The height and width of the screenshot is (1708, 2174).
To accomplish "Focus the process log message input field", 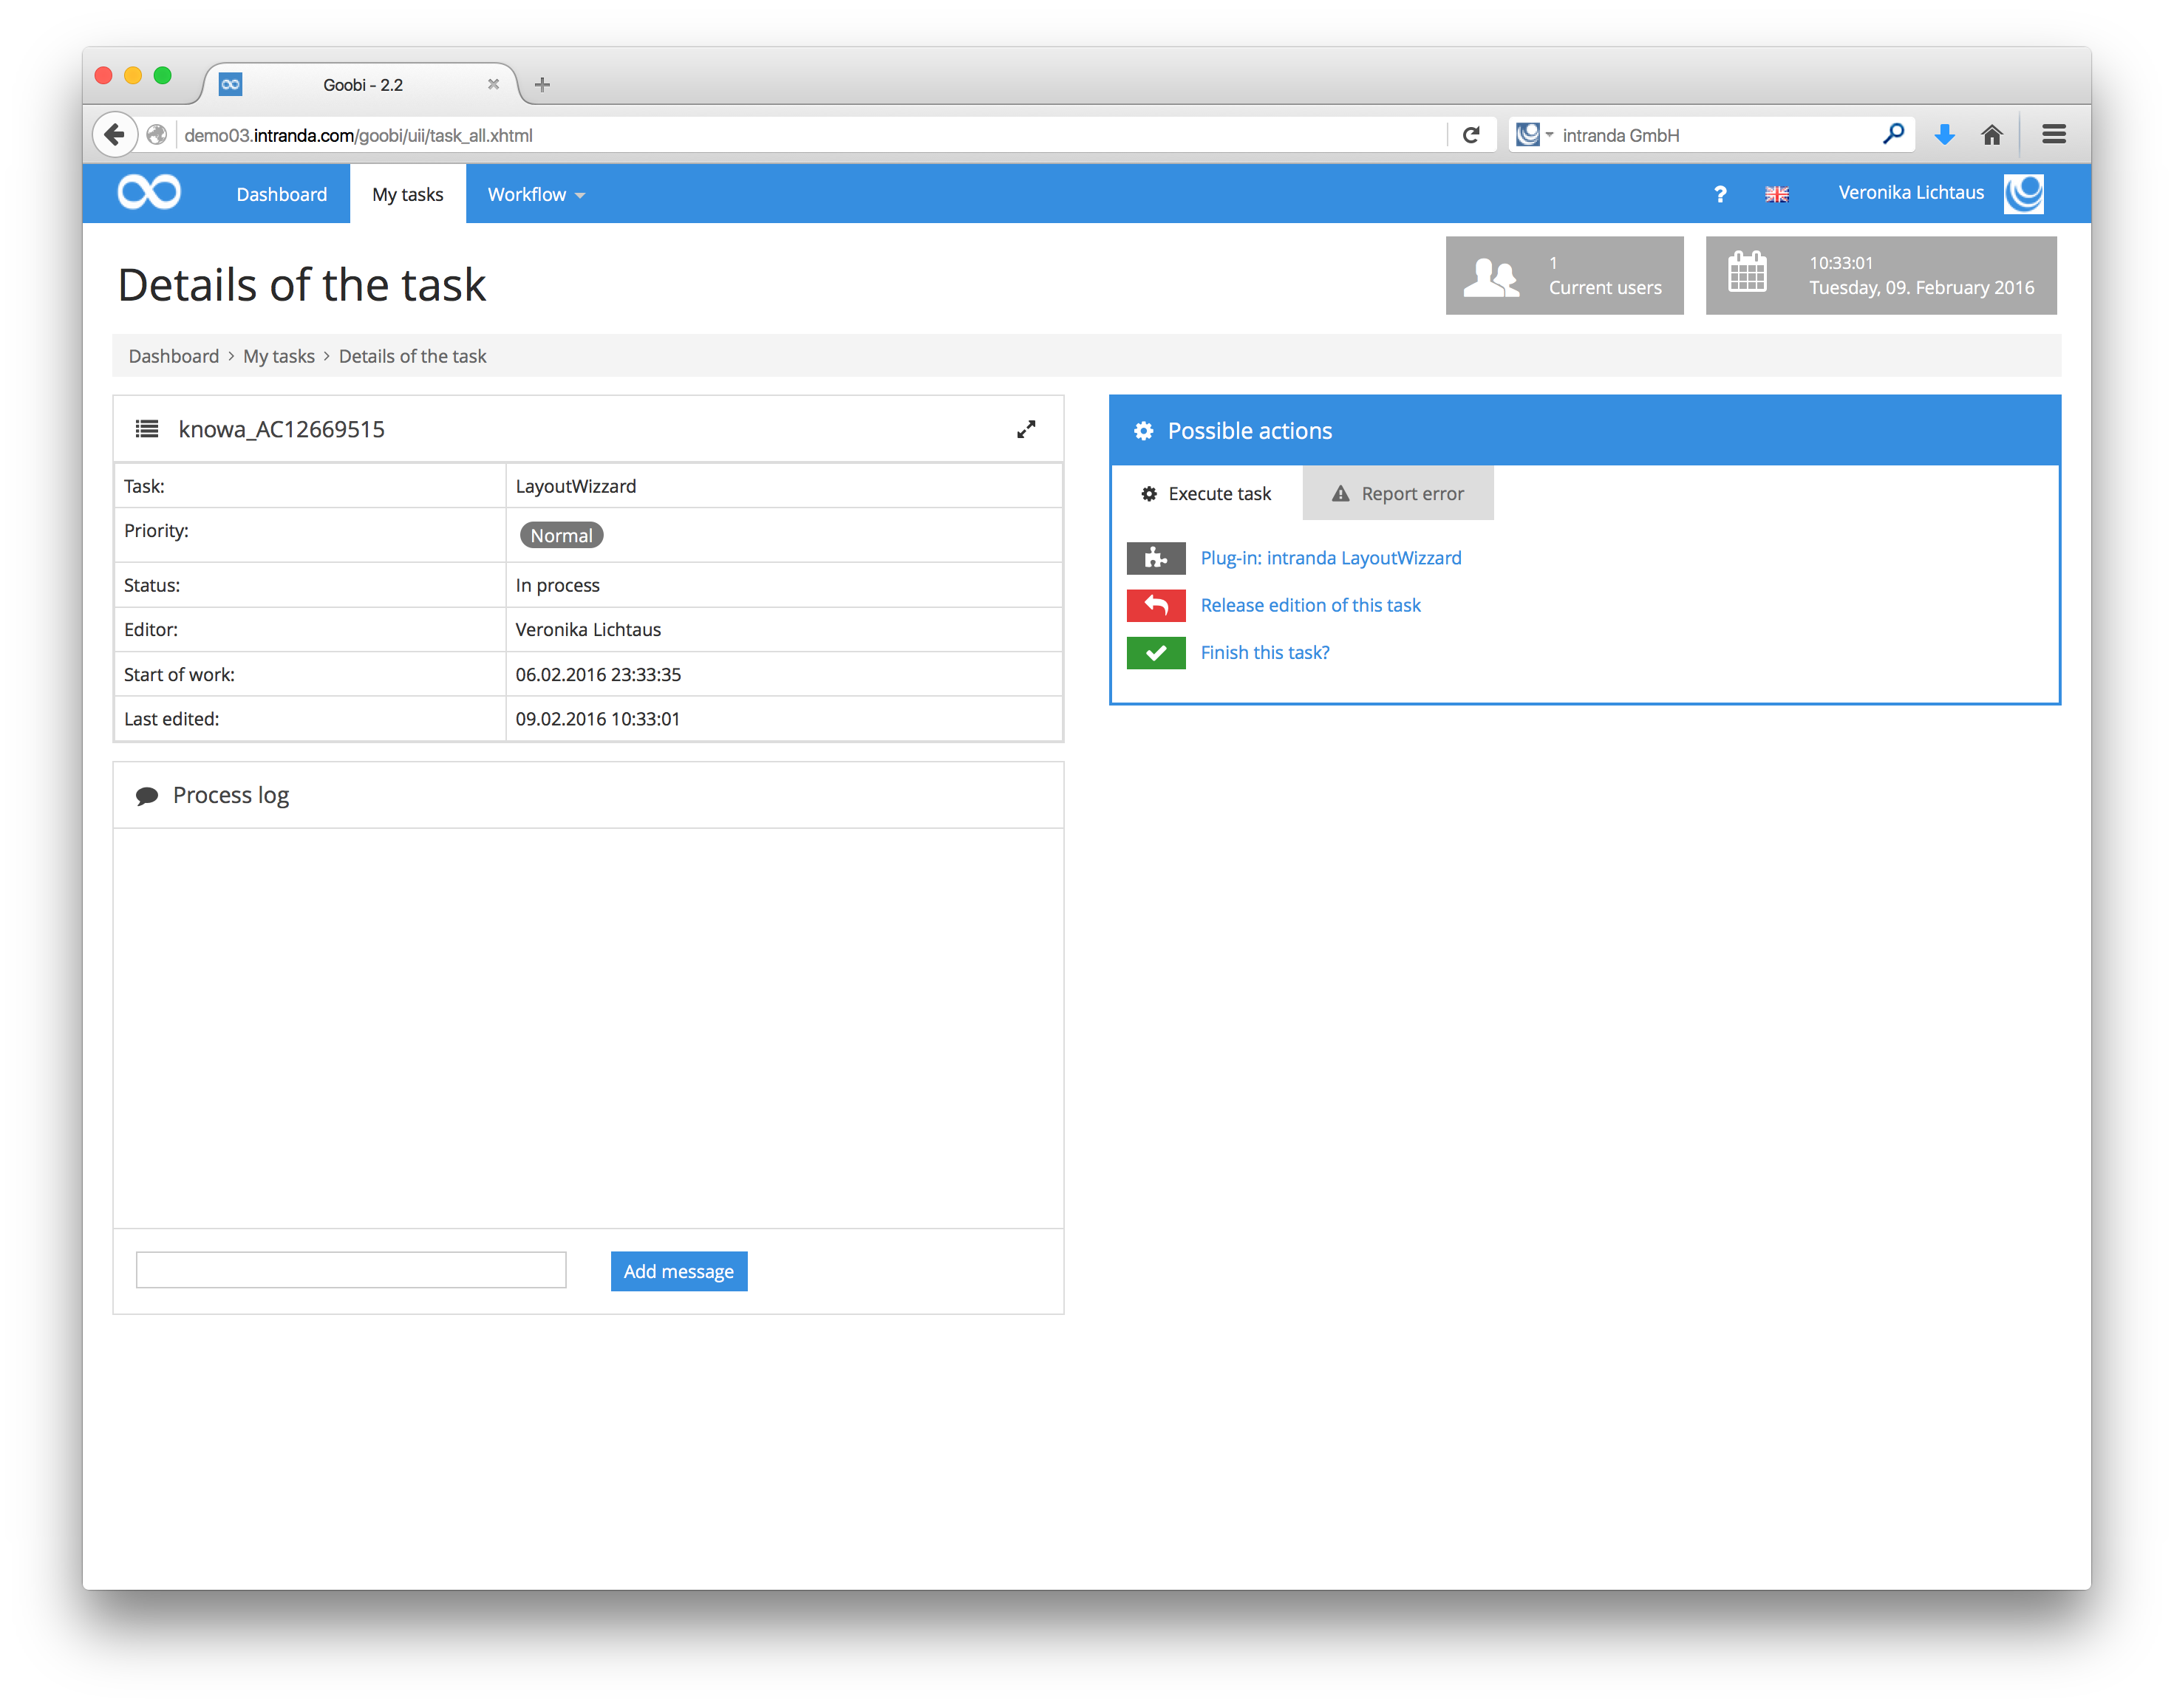I will coord(351,1270).
